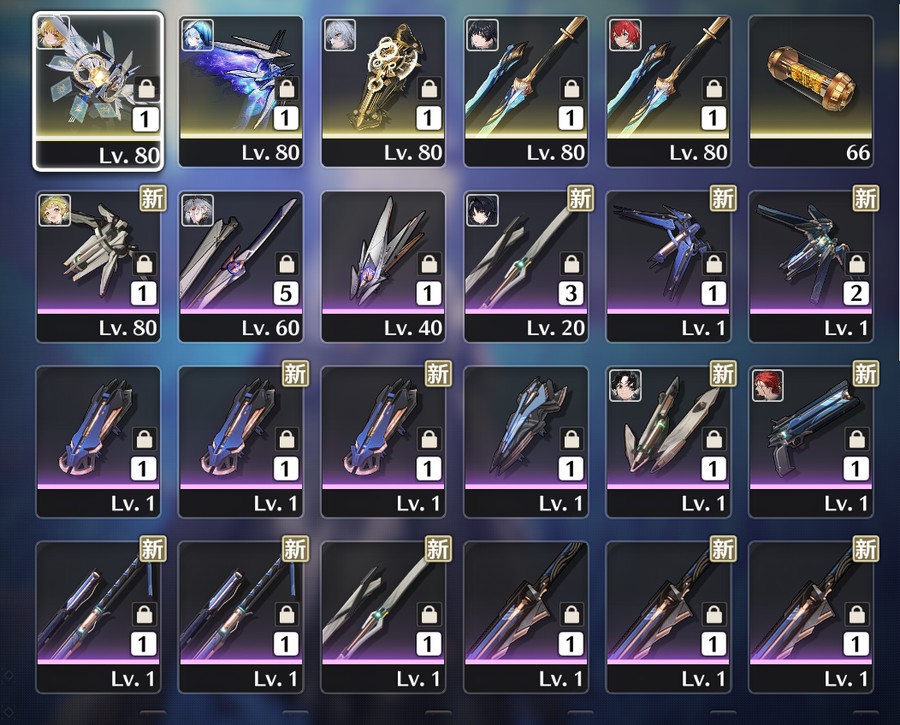Toggle lock icon on the Lv. 60 sword
900x725 pixels.
(286, 264)
